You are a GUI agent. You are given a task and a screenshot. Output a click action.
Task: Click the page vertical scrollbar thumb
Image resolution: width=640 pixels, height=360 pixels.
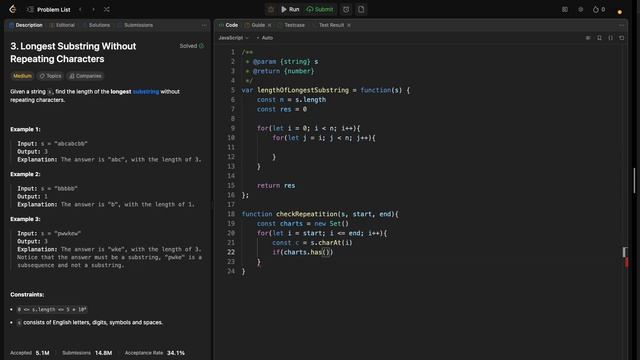(x=634, y=180)
